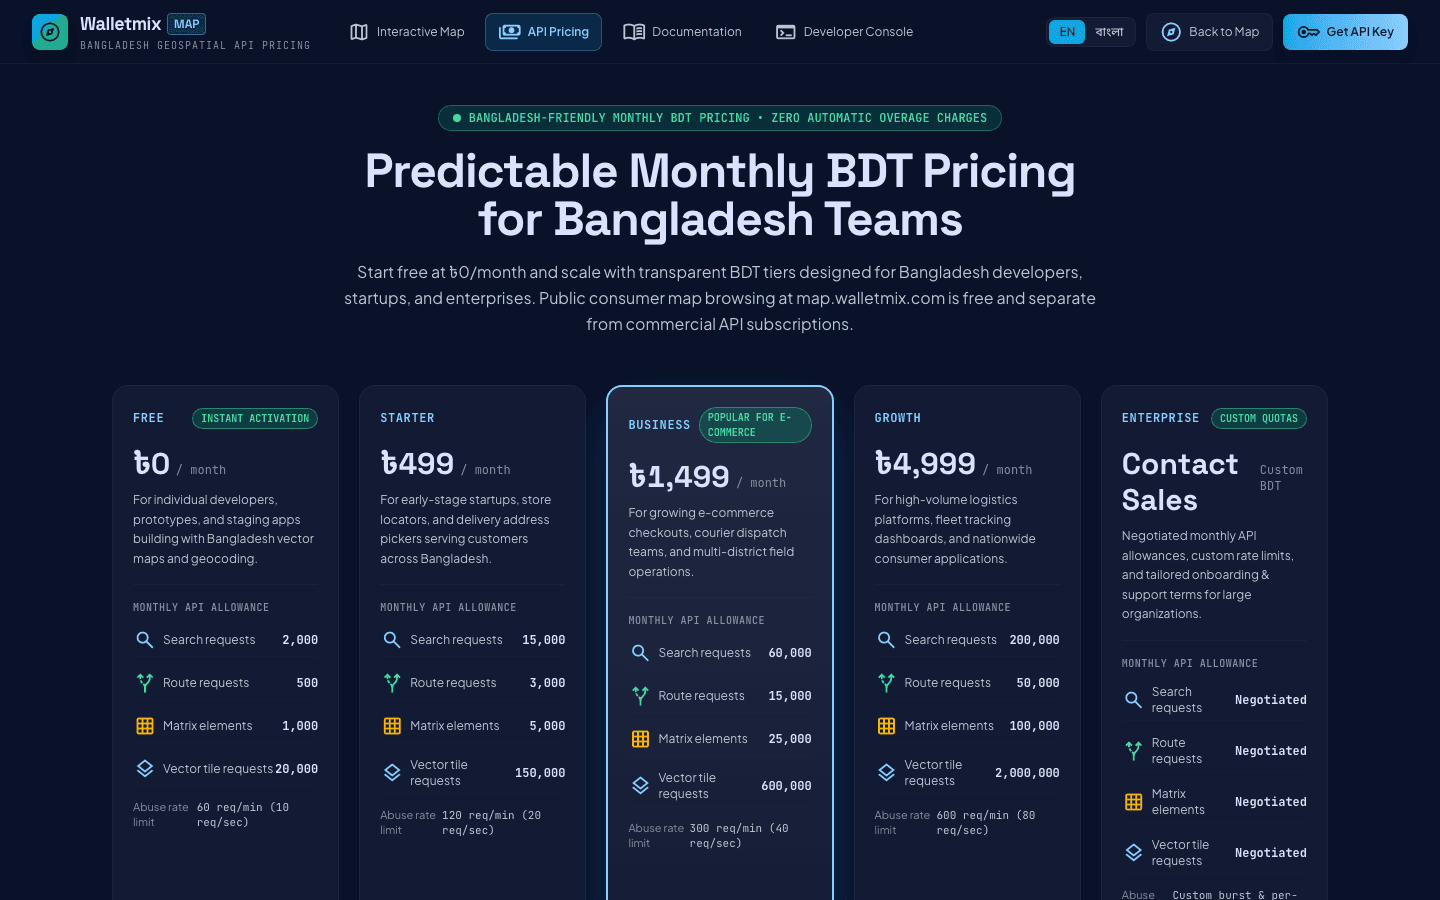Select the API Pricing tab
The width and height of the screenshot is (1440, 900).
pyautogui.click(x=543, y=32)
